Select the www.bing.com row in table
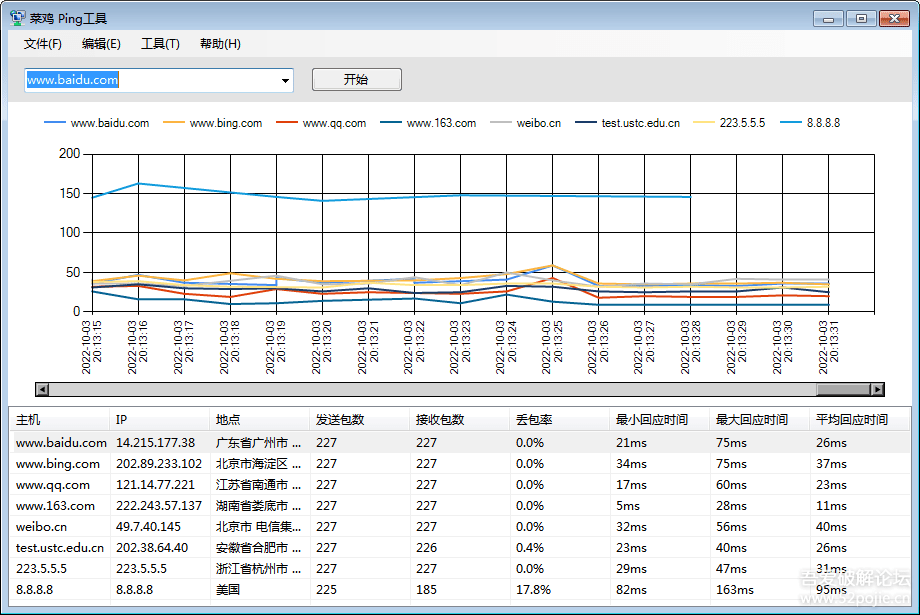The image size is (920, 615). [x=58, y=464]
